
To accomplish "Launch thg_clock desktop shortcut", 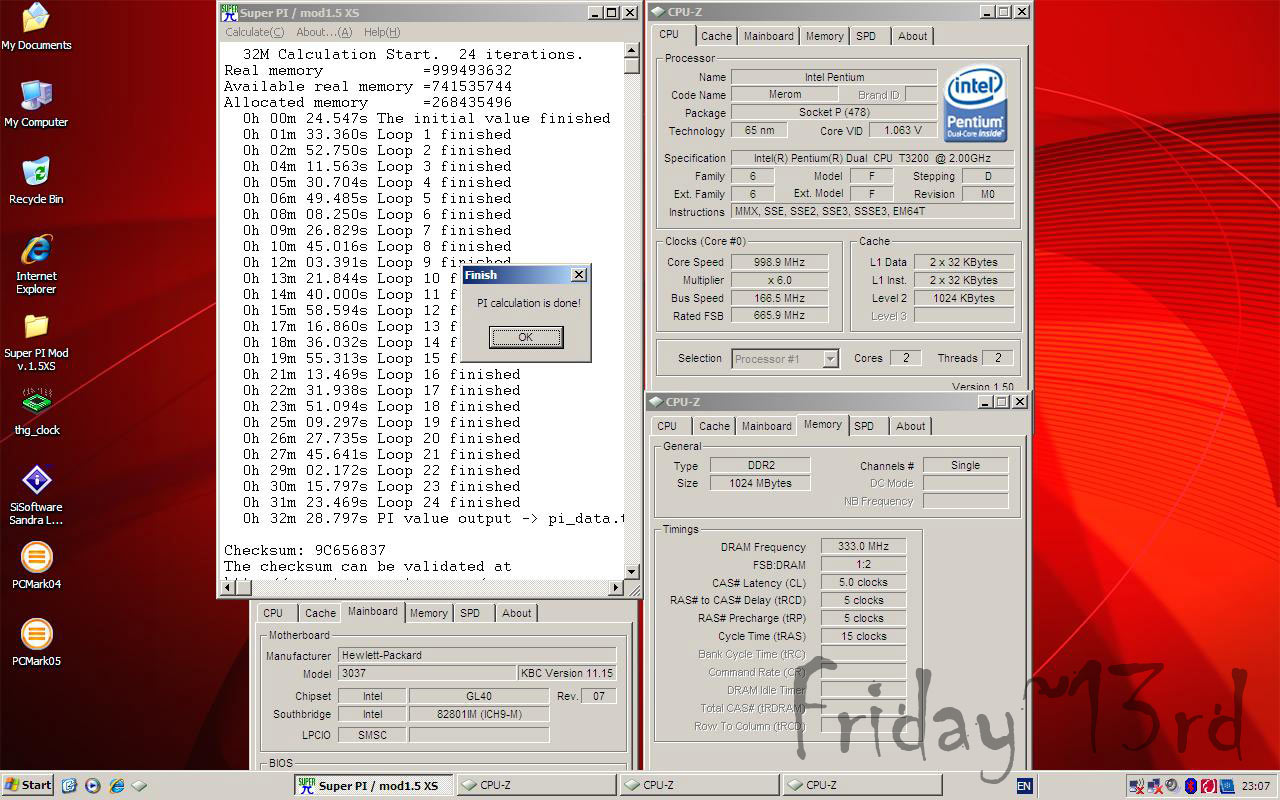I will point(37,412).
